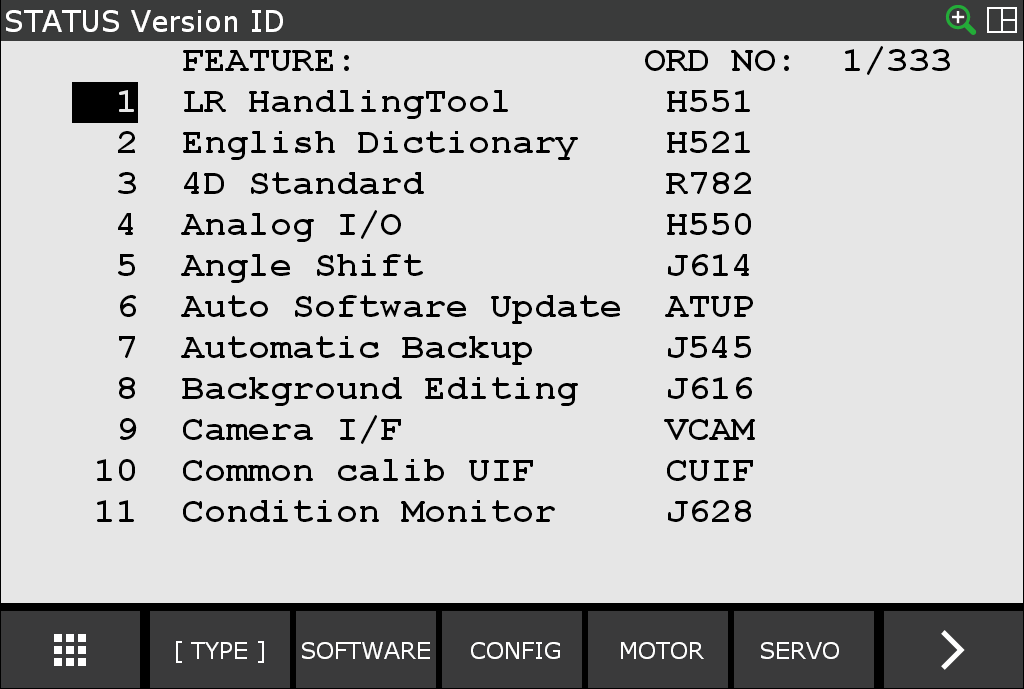
Task: Select the Condition Monitor row
Action: pyautogui.click(x=367, y=511)
